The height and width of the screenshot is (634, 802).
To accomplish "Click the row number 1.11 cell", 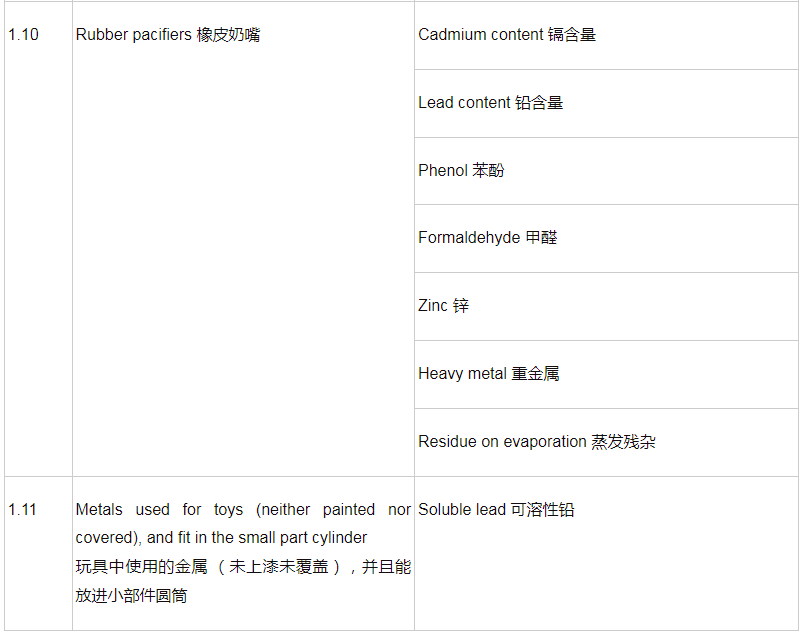I will [x=23, y=510].
